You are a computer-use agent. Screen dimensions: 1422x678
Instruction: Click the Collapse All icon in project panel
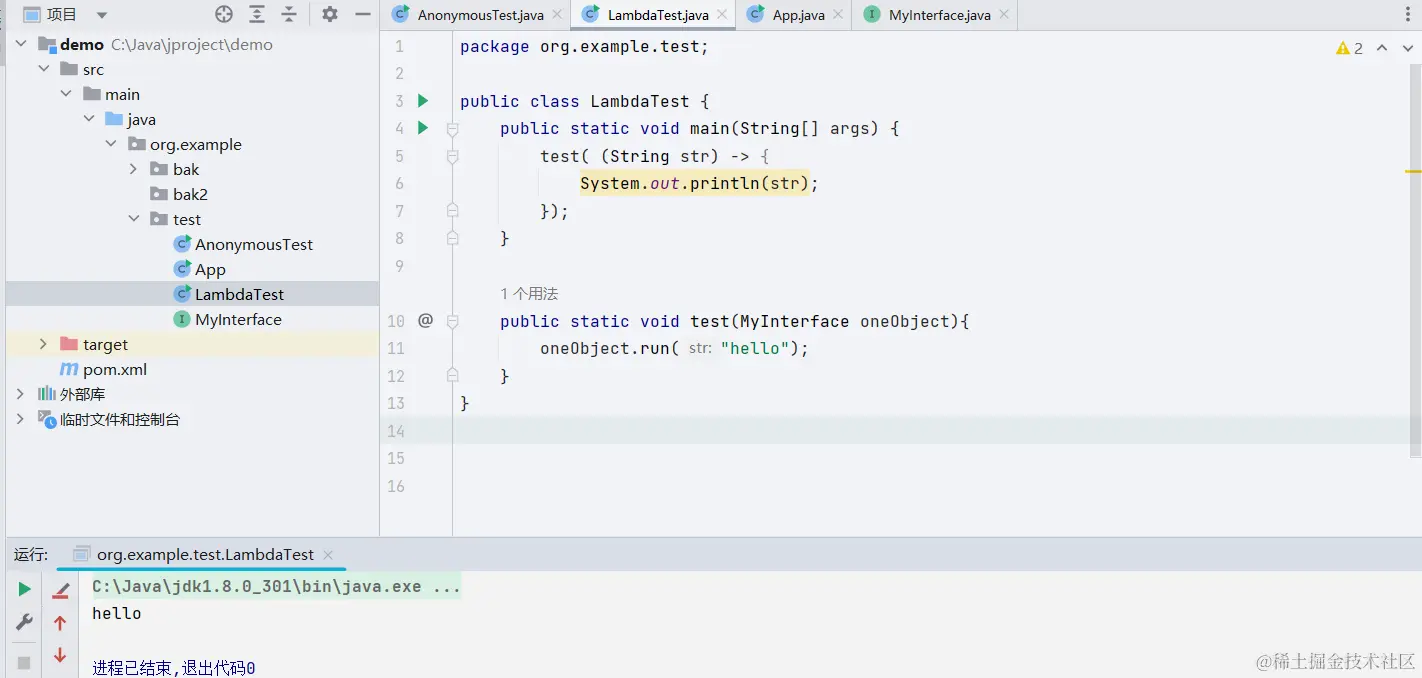point(289,14)
